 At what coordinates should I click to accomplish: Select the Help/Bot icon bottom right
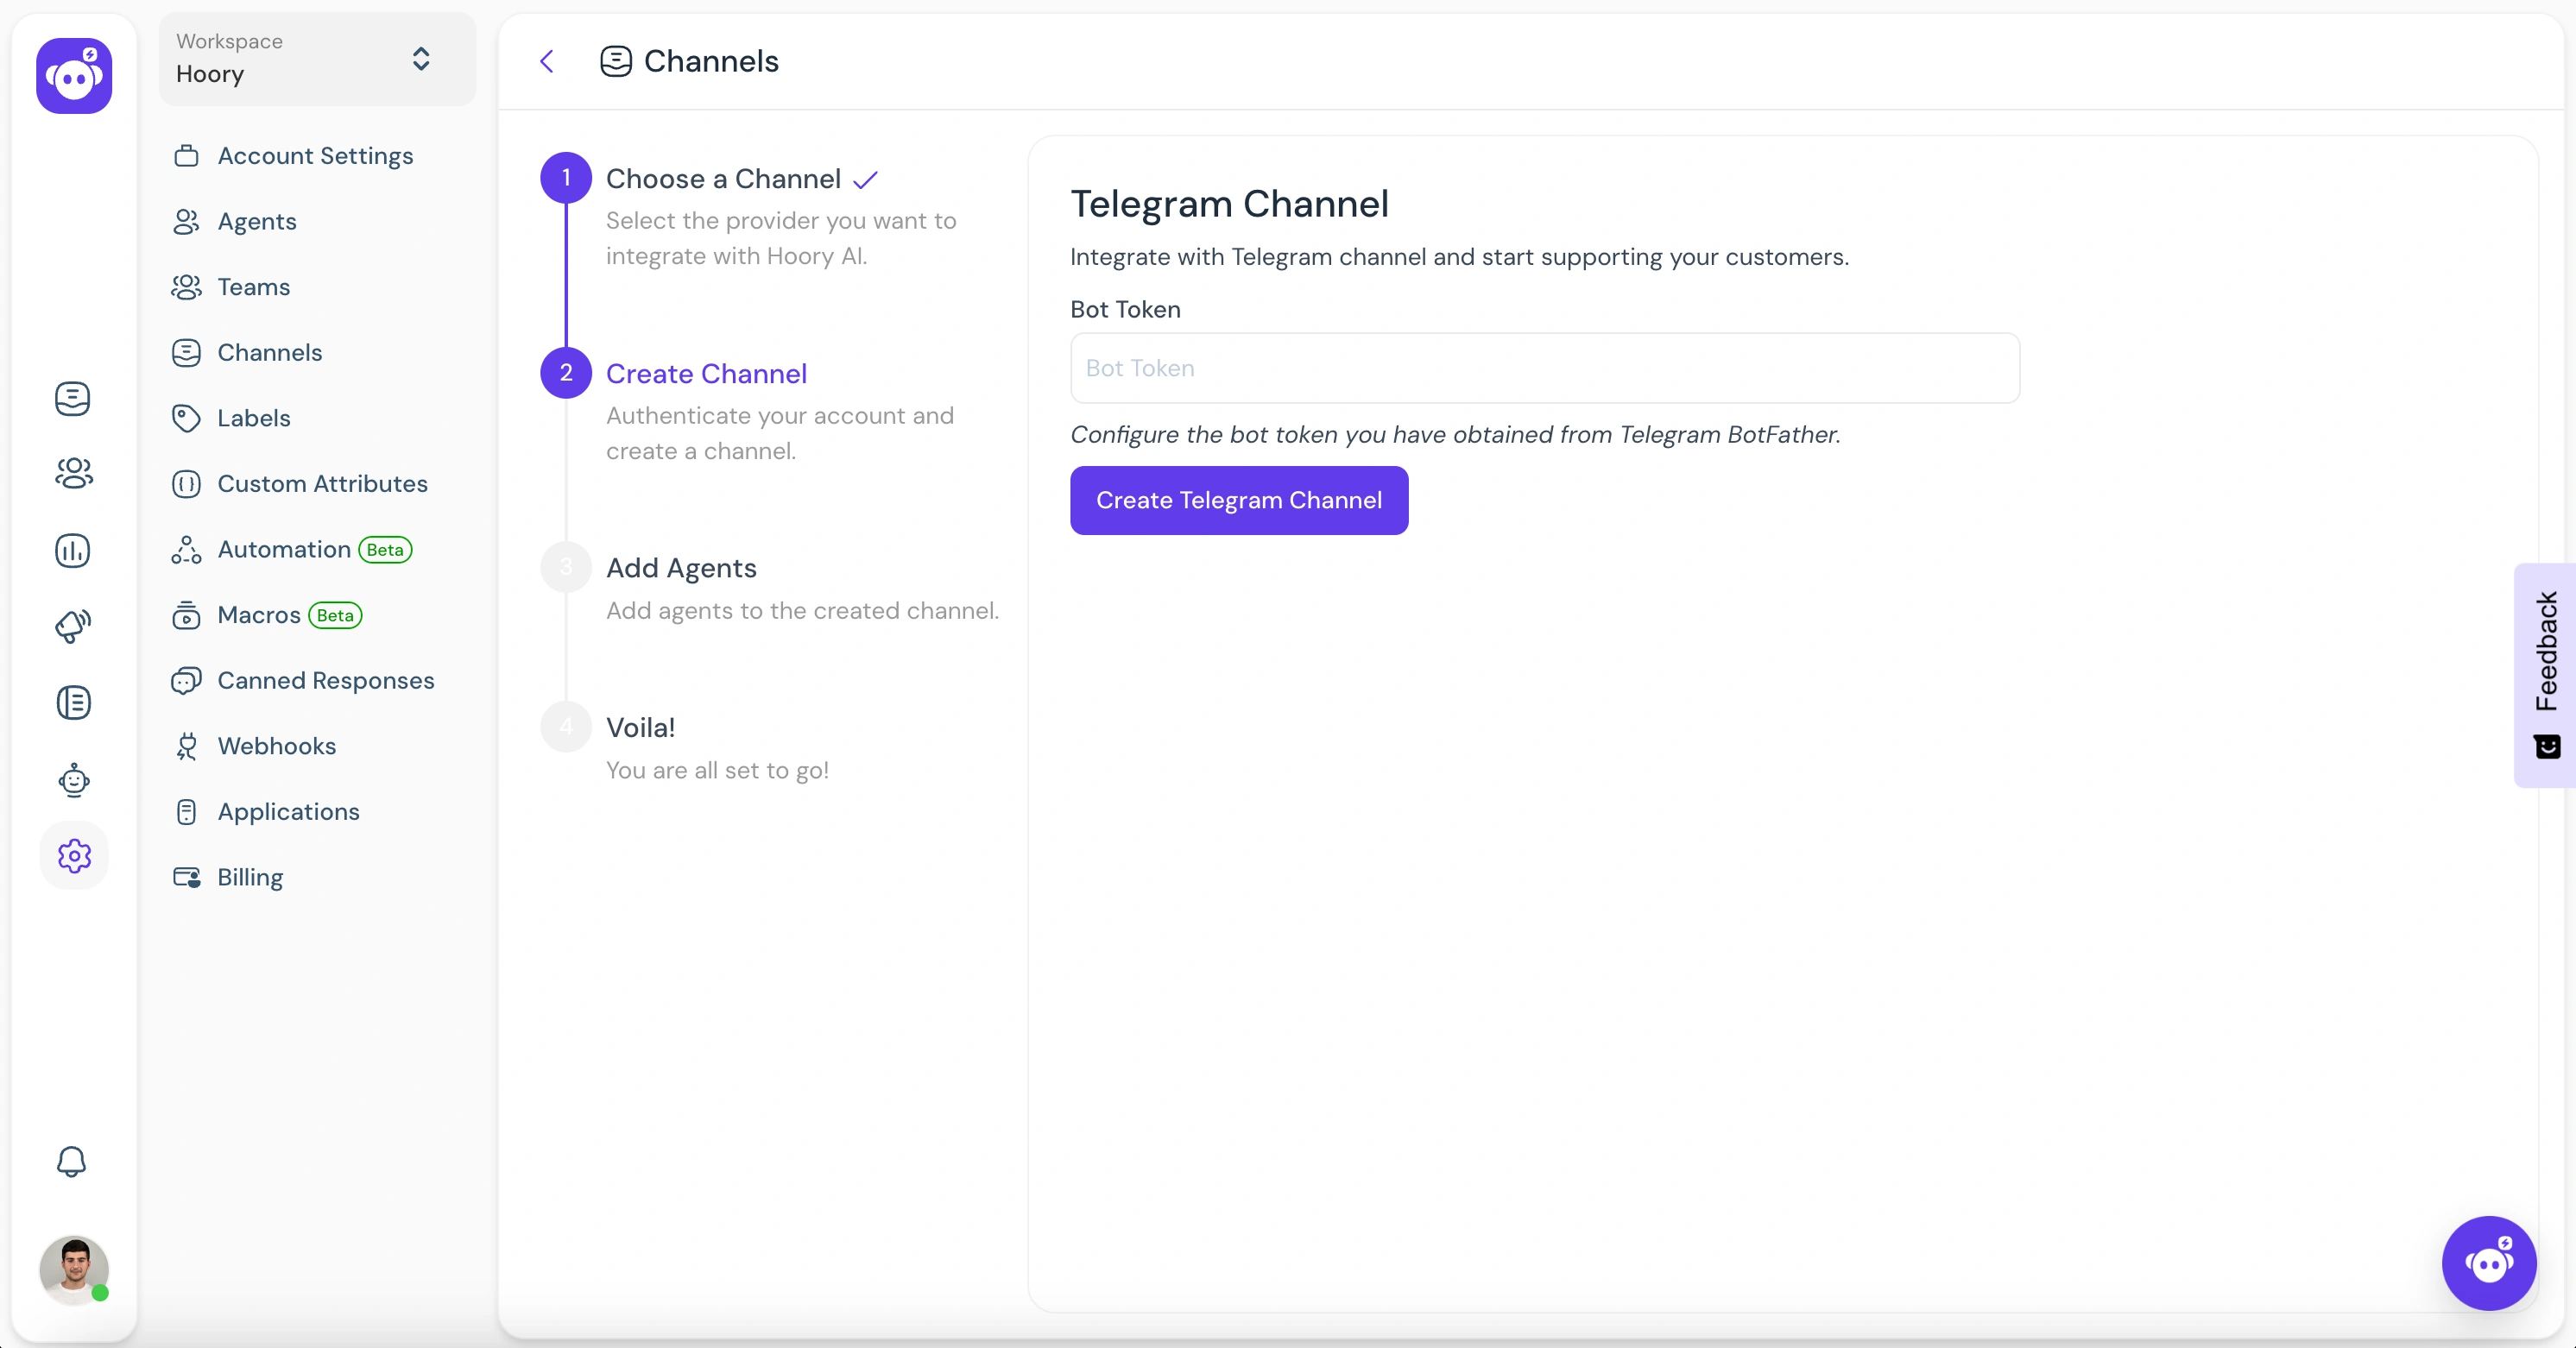2492,1261
